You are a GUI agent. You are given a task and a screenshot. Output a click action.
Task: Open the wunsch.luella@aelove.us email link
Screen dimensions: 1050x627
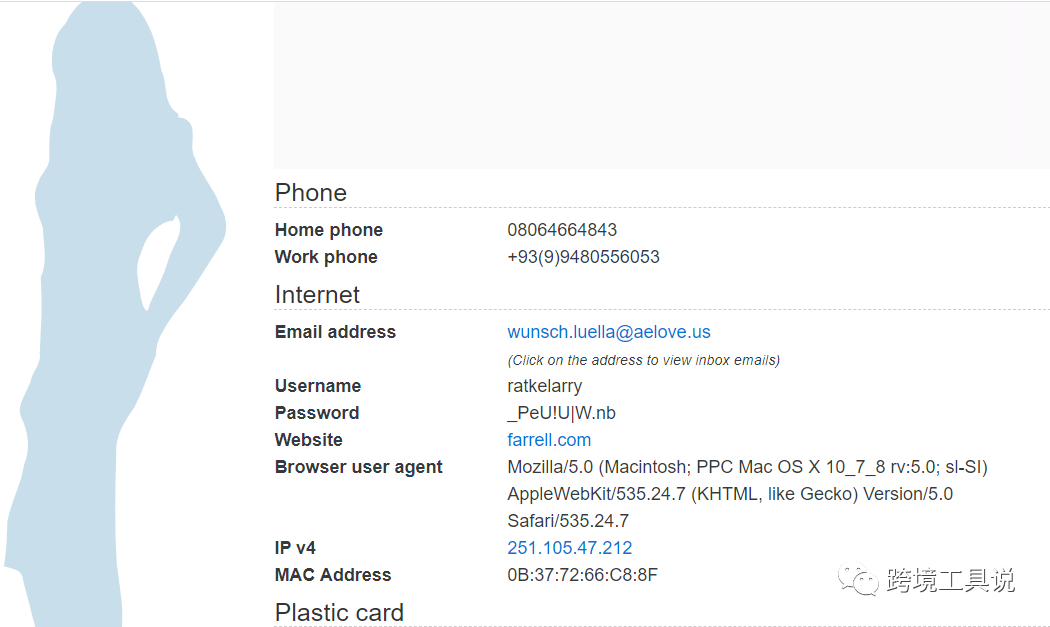[x=608, y=332]
